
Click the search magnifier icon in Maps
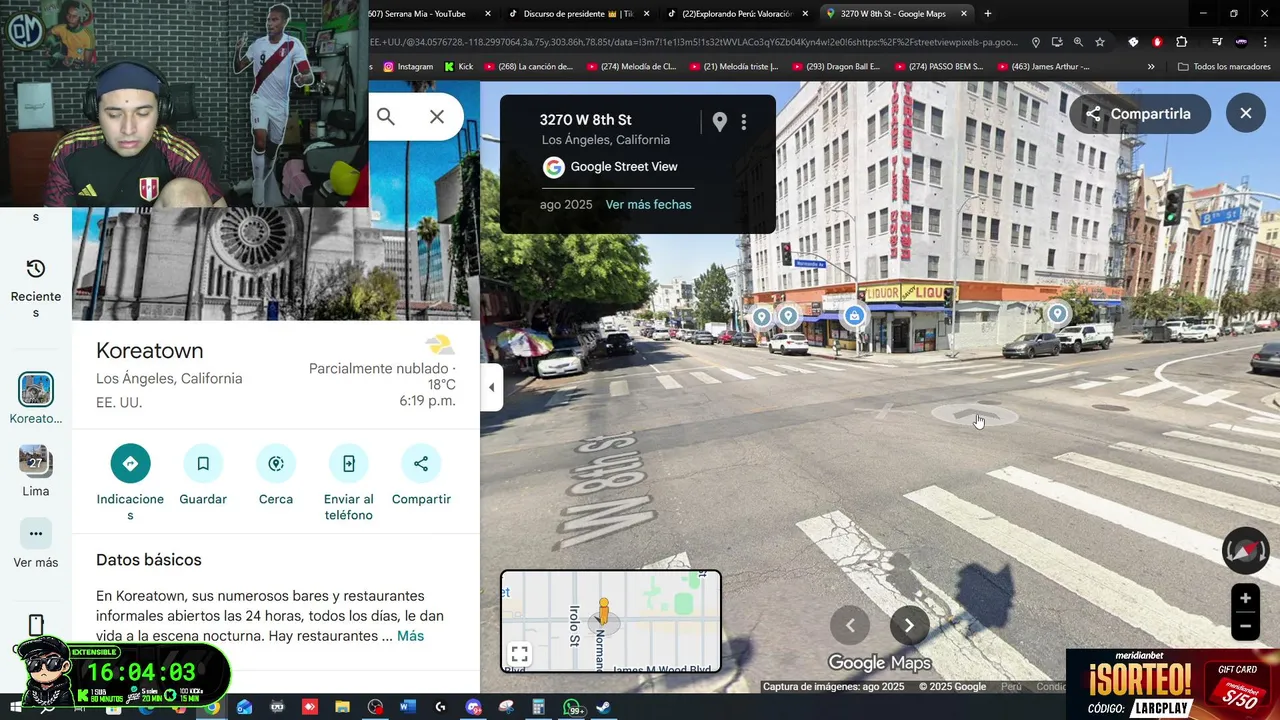point(386,117)
